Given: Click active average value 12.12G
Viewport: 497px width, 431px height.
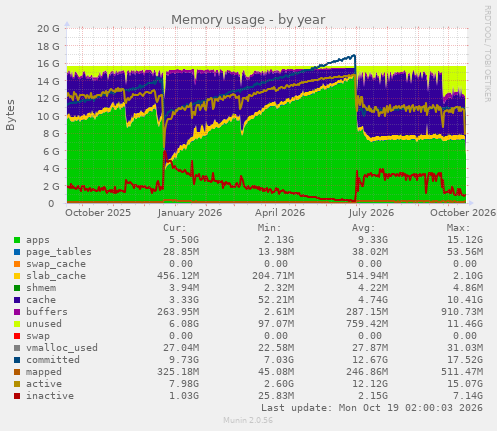Looking at the screenshot, I should coord(370,384).
